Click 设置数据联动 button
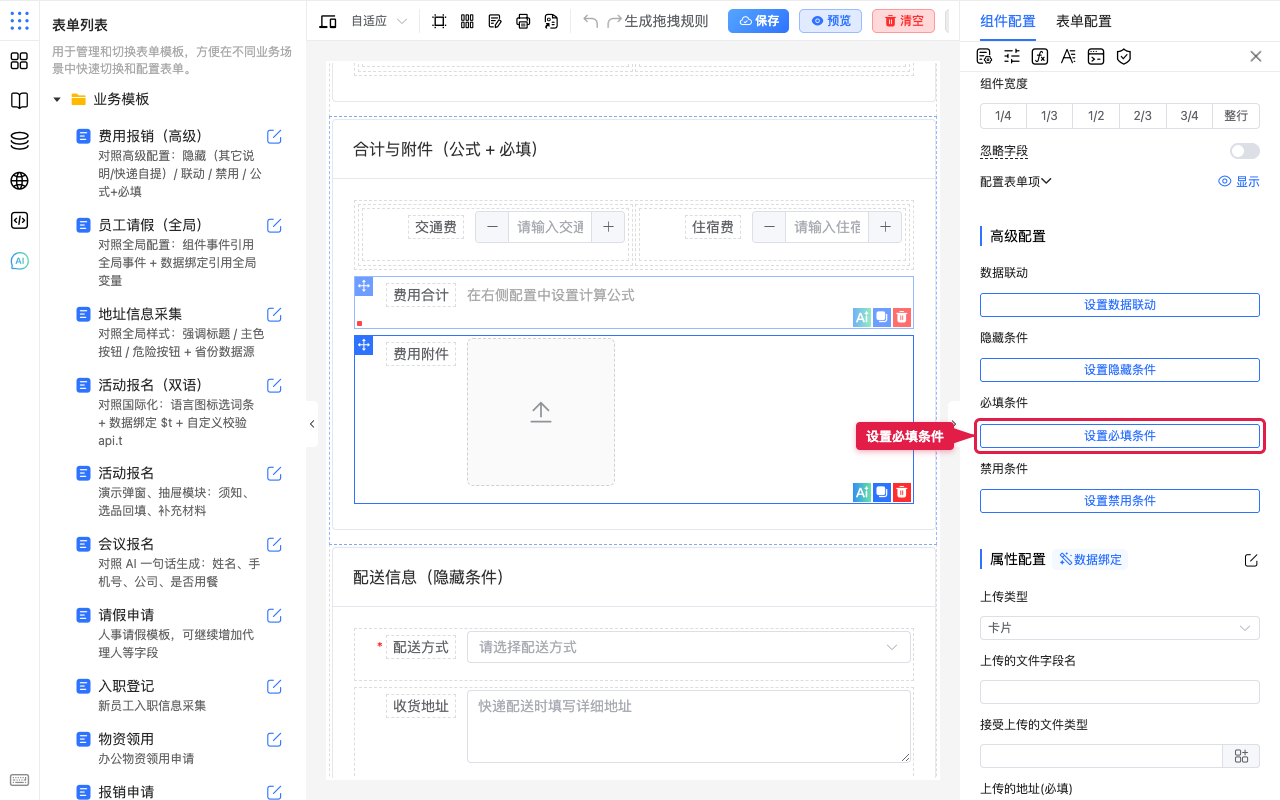1280x800 pixels. (1120, 305)
